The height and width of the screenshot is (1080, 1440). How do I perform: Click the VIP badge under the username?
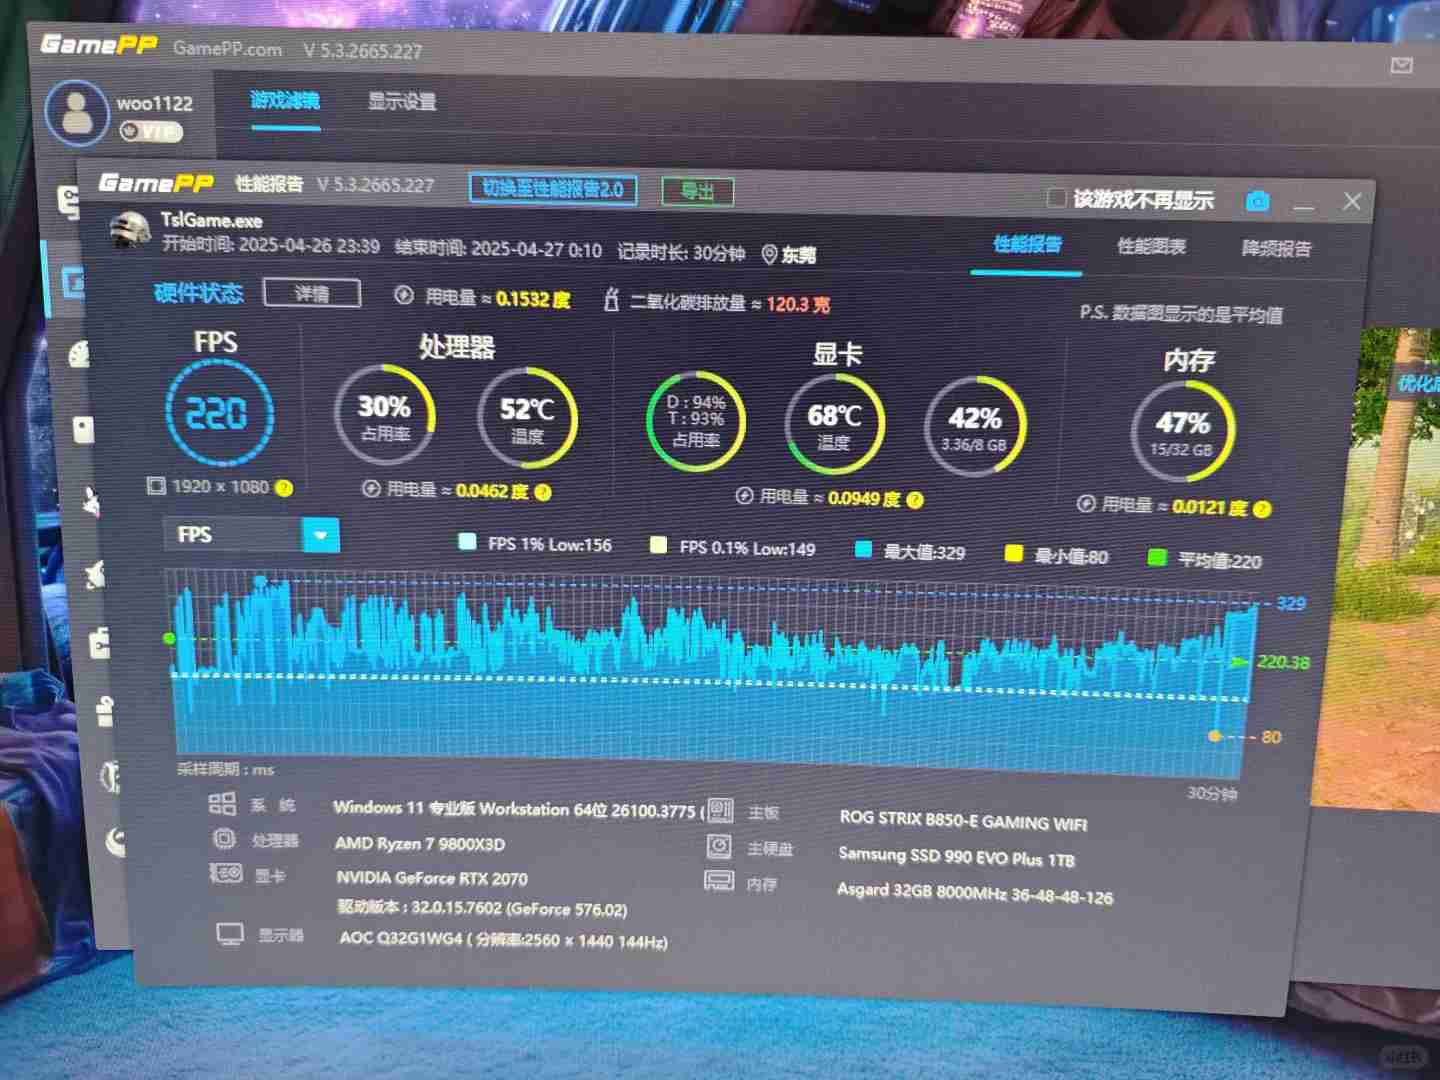(x=151, y=131)
